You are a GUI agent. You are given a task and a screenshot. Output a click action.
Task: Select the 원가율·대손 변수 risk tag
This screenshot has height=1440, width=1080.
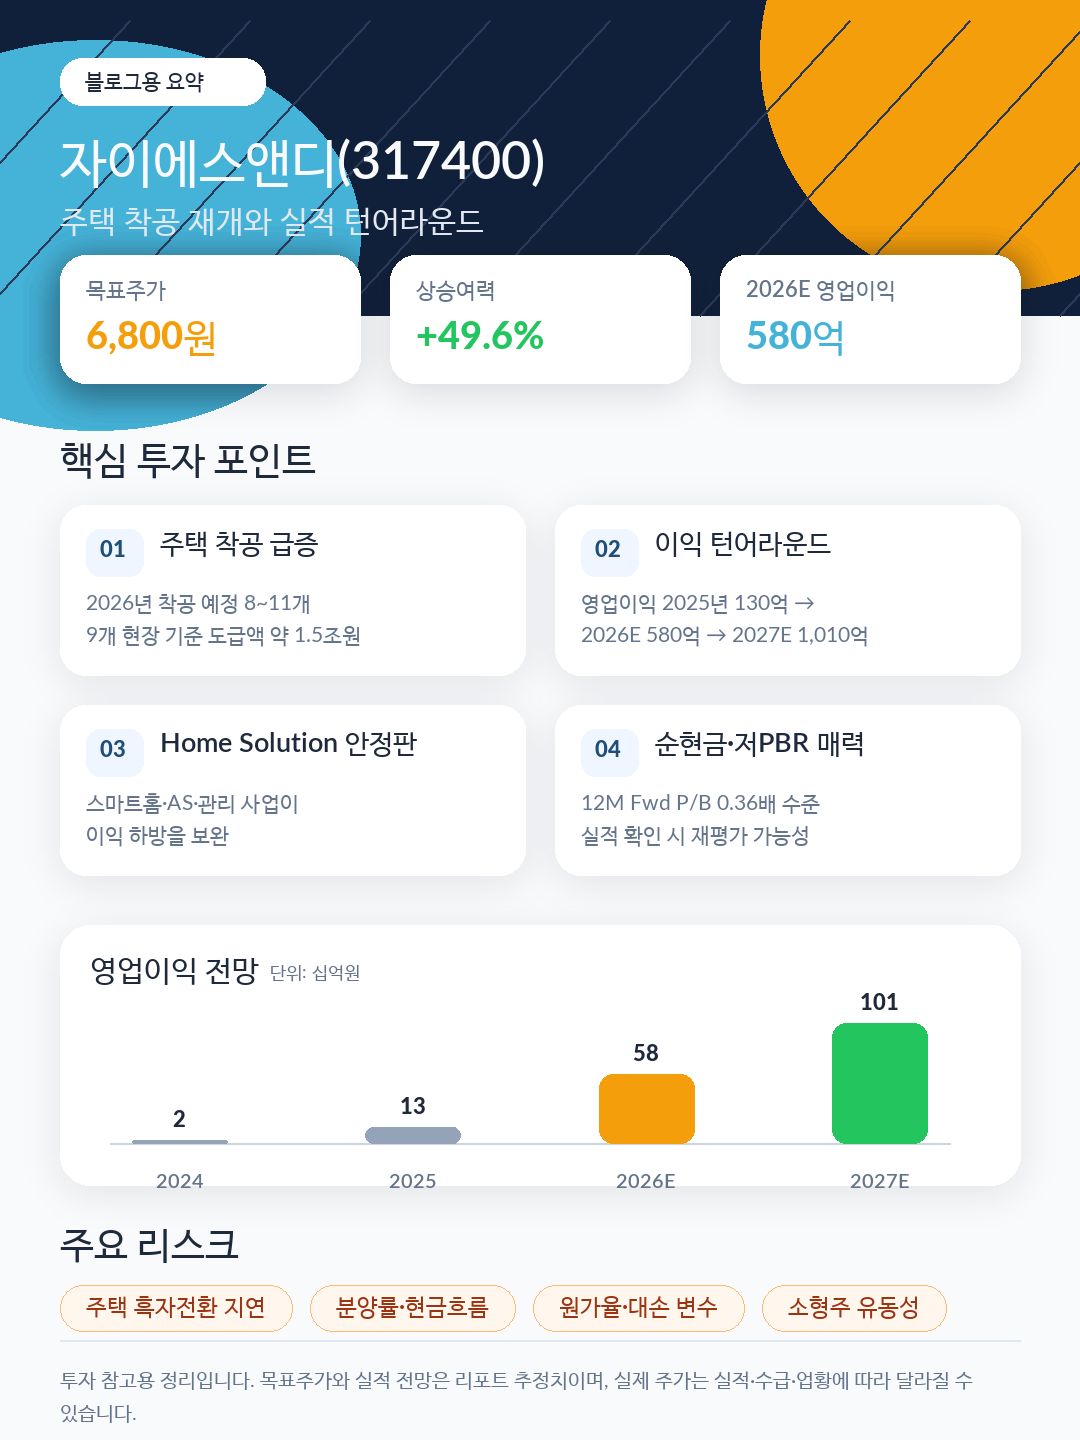click(639, 1308)
